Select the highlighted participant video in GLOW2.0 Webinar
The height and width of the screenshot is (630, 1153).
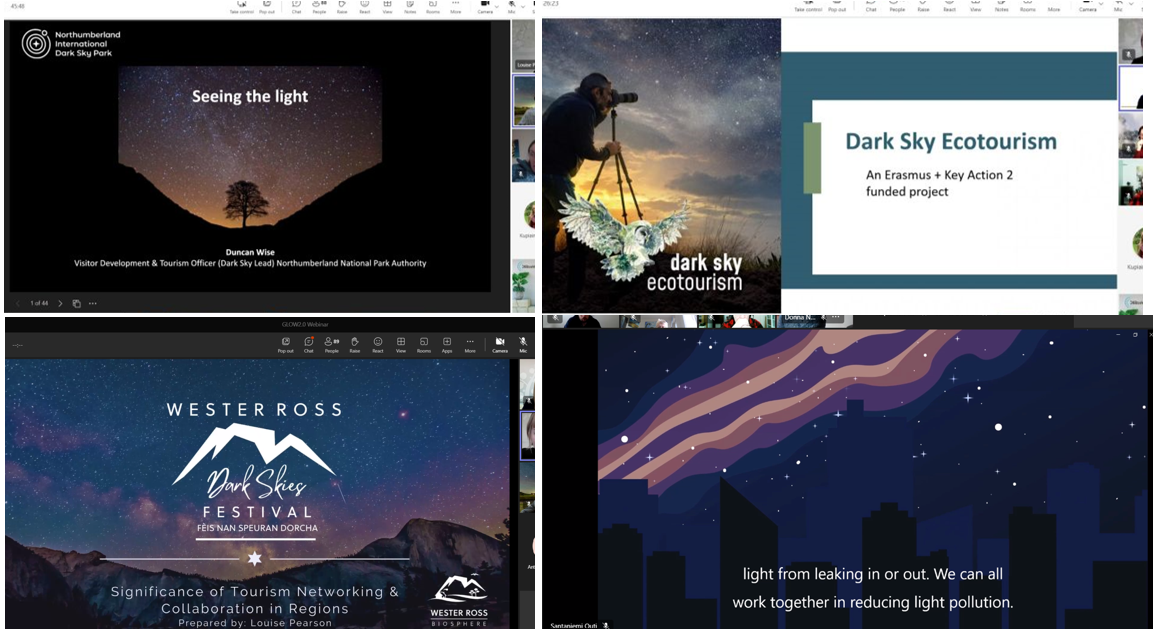point(527,435)
